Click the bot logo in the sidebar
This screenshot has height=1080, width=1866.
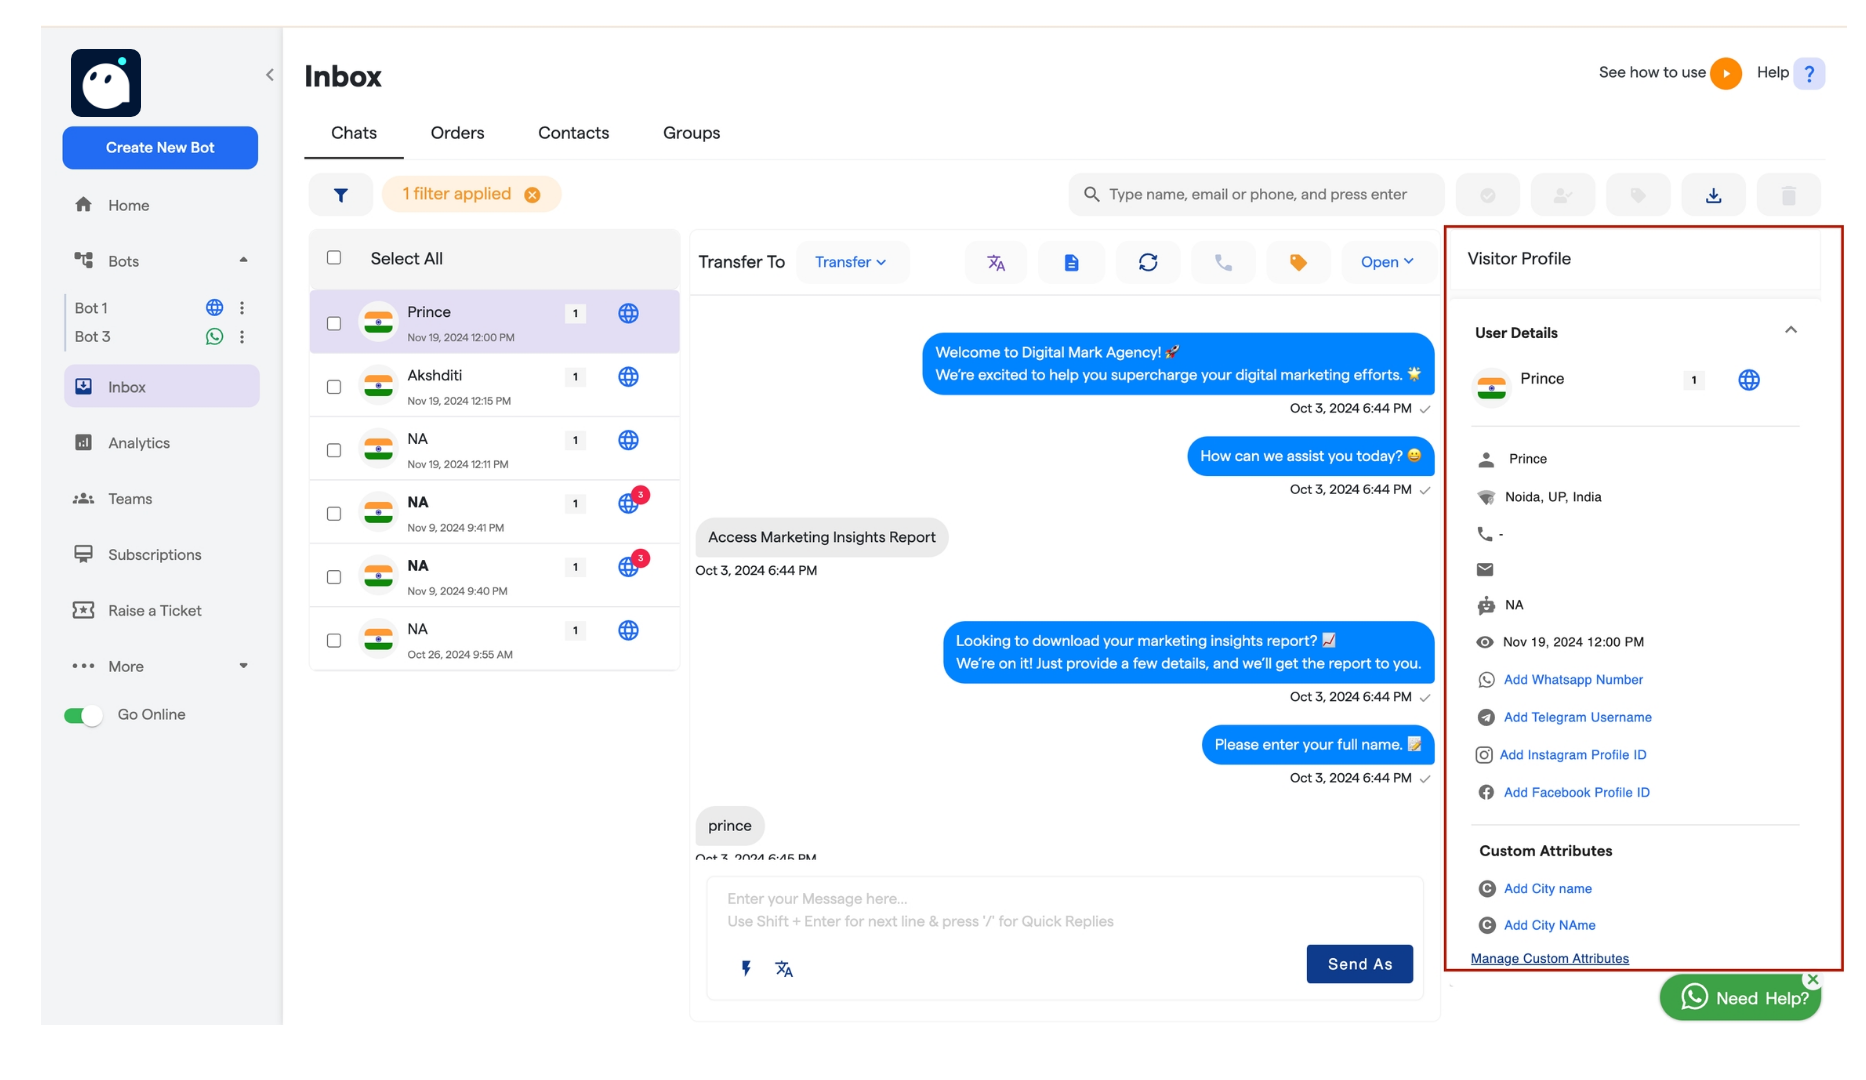tap(106, 83)
